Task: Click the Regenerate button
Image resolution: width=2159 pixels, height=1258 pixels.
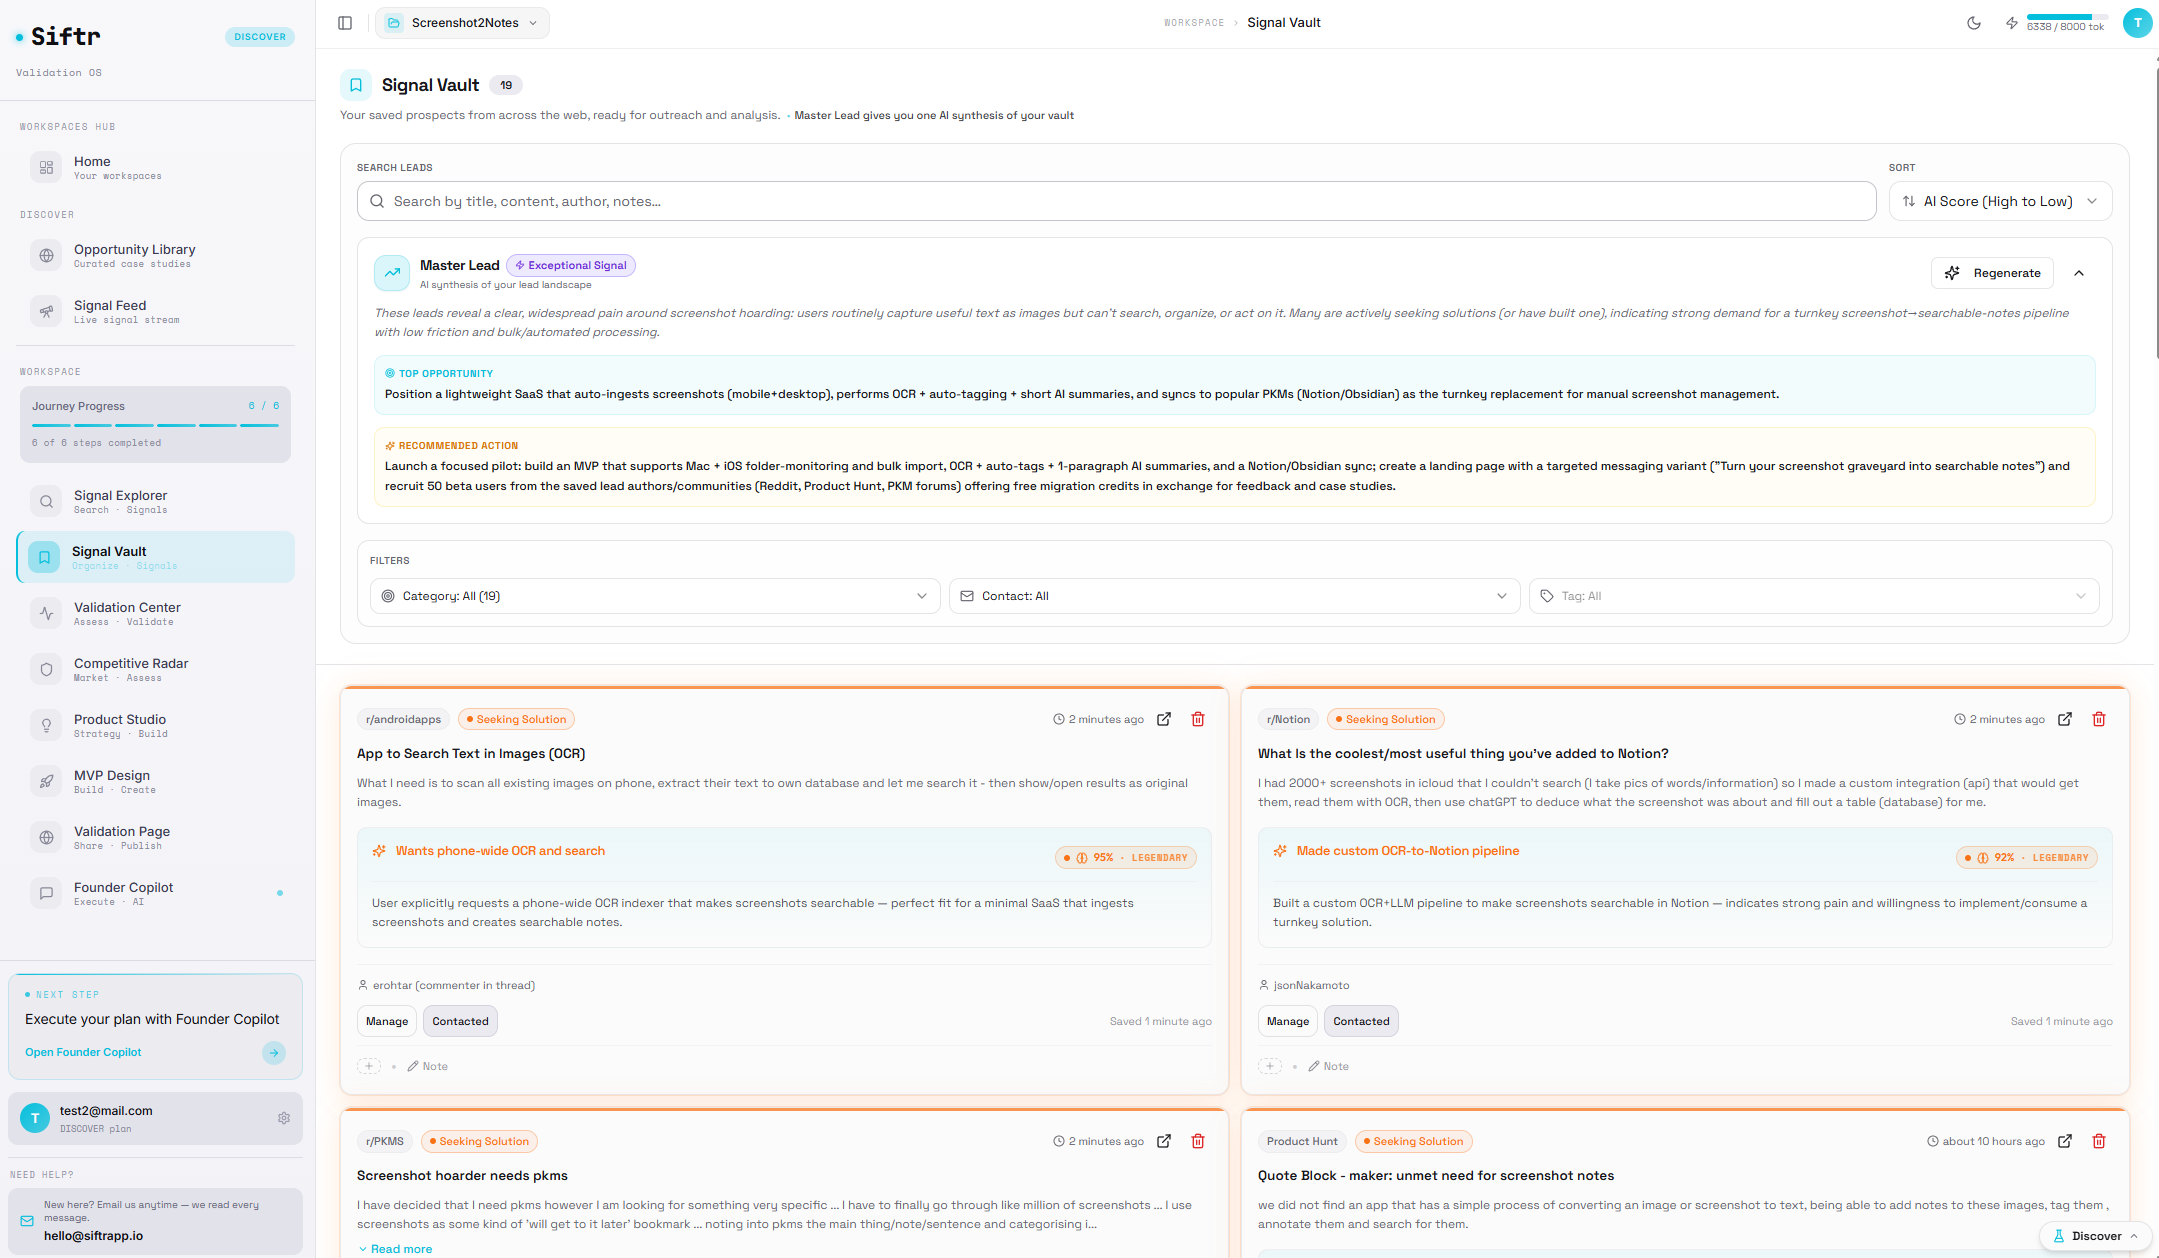Action: [1991, 273]
